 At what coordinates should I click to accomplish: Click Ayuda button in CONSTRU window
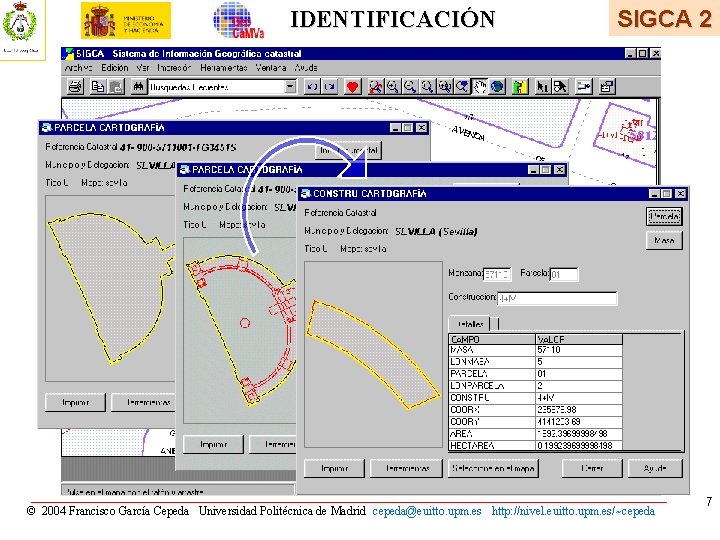(x=655, y=468)
